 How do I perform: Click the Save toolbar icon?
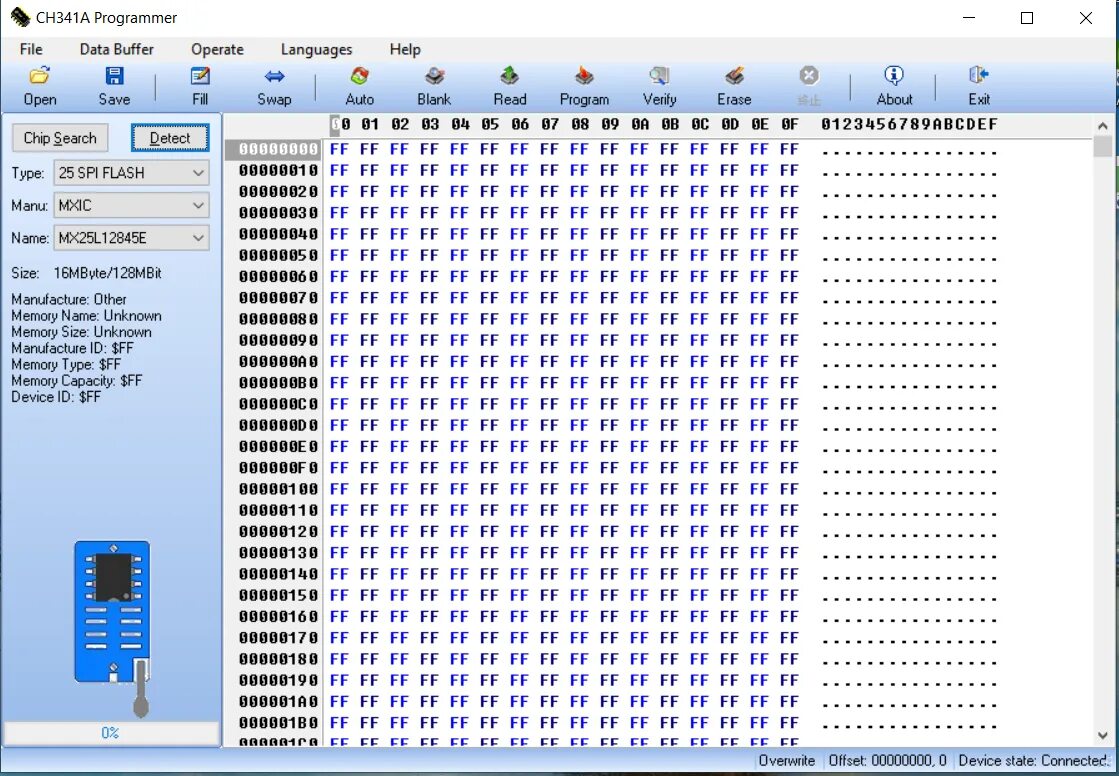pyautogui.click(x=114, y=76)
